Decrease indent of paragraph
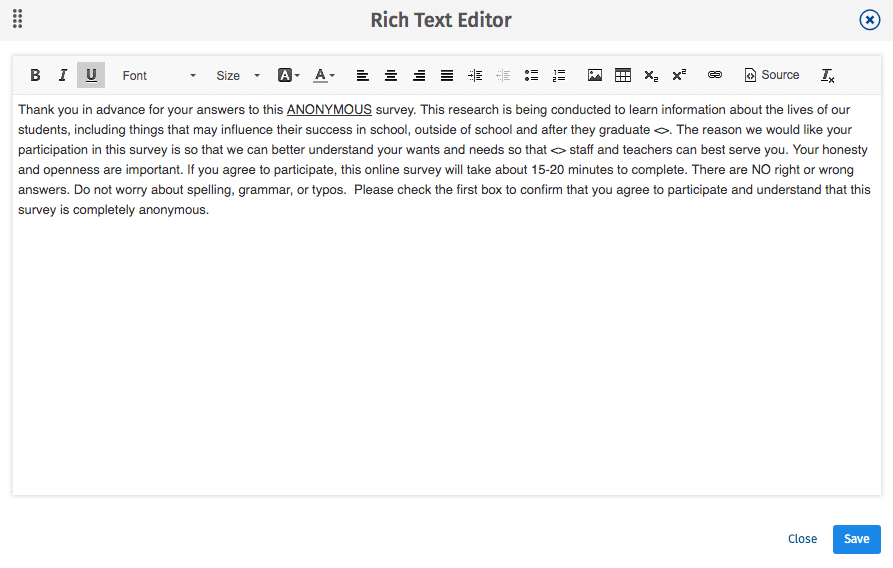 pos(503,75)
